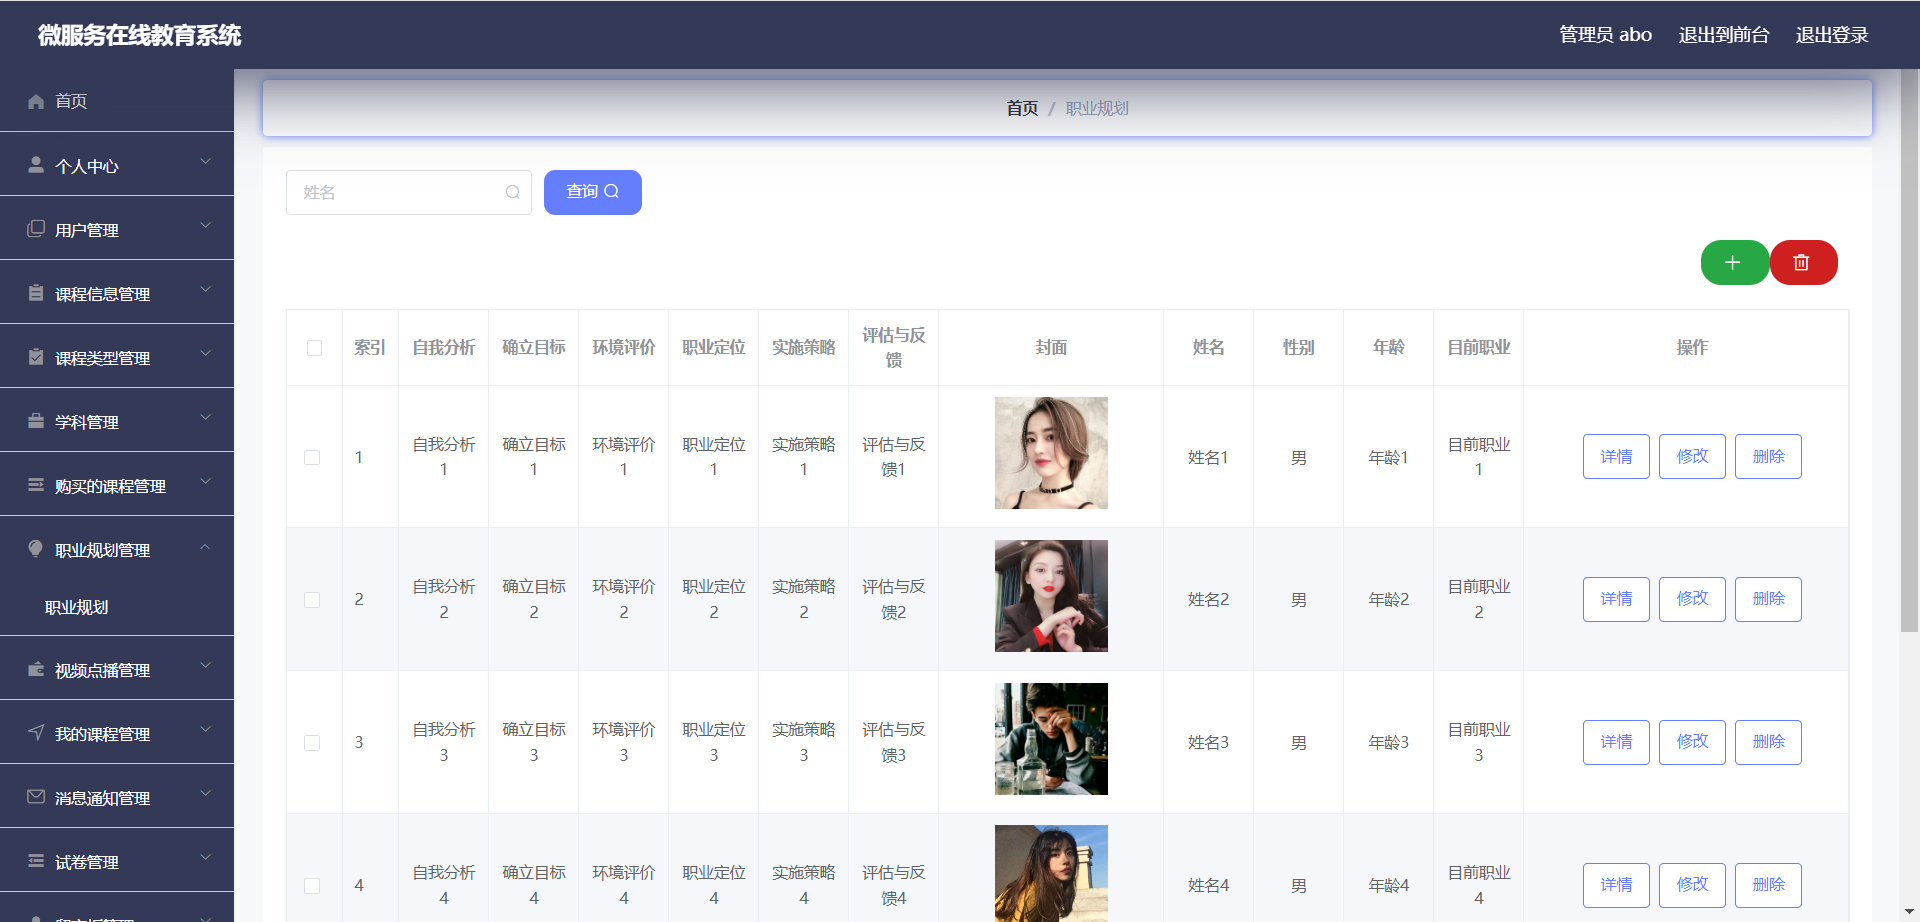Collapse the 职业规划管理 section chevron
This screenshot has height=922, width=1920.
(206, 546)
